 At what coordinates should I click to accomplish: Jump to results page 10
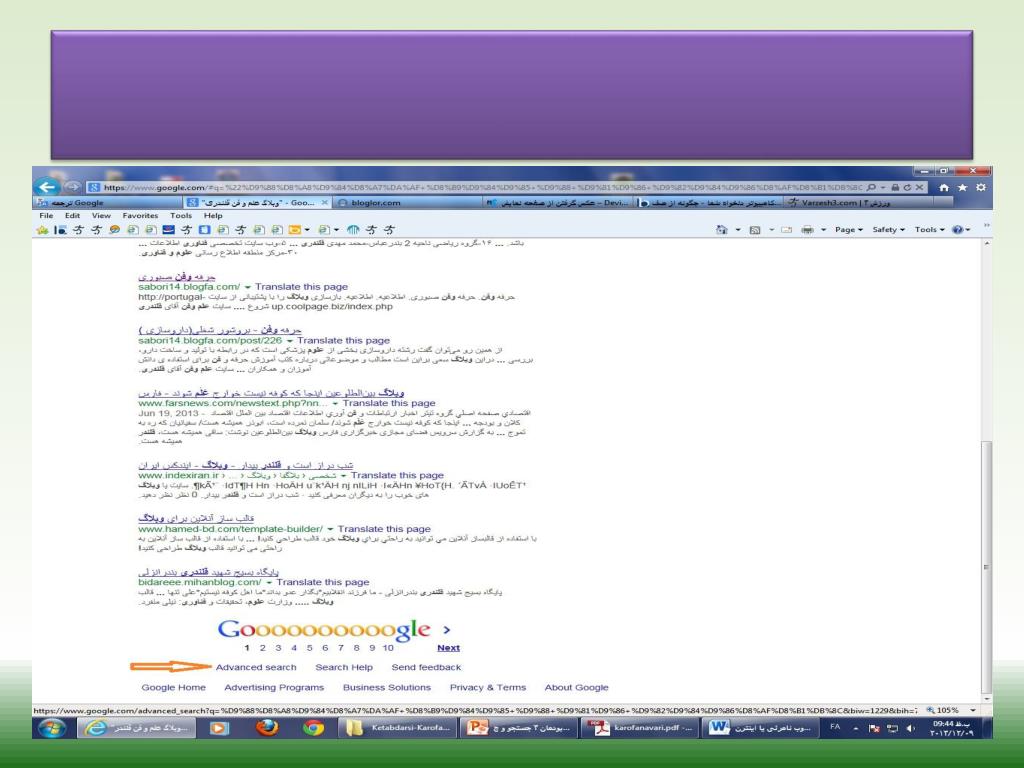click(388, 648)
